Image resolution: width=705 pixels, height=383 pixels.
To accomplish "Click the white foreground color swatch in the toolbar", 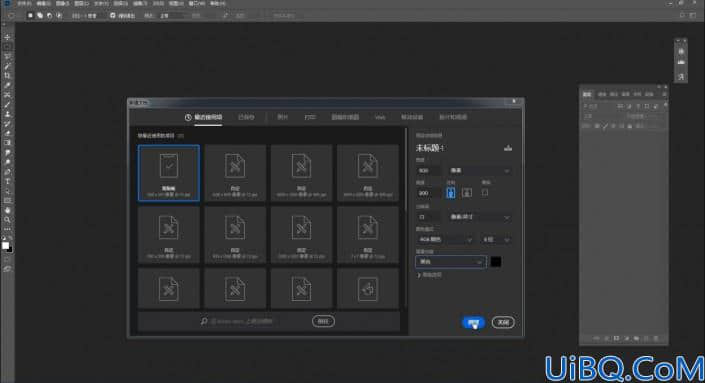I will 5,245.
